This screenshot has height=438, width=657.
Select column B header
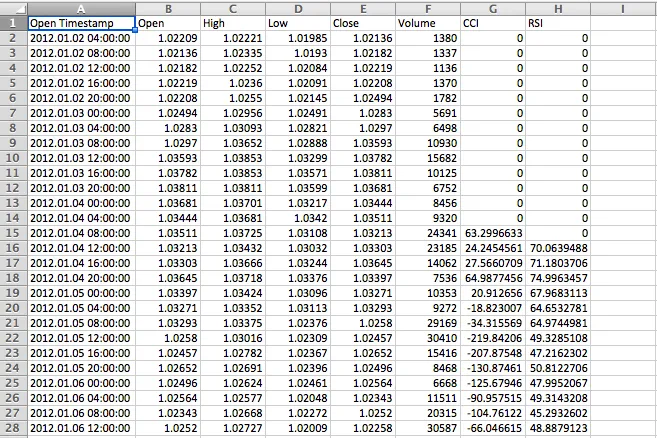point(168,9)
